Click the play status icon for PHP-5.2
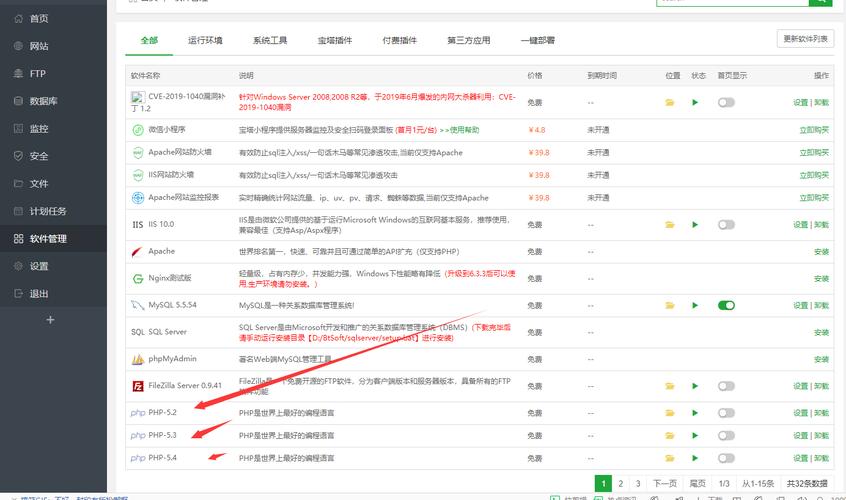The width and height of the screenshot is (846, 500). tap(695, 413)
